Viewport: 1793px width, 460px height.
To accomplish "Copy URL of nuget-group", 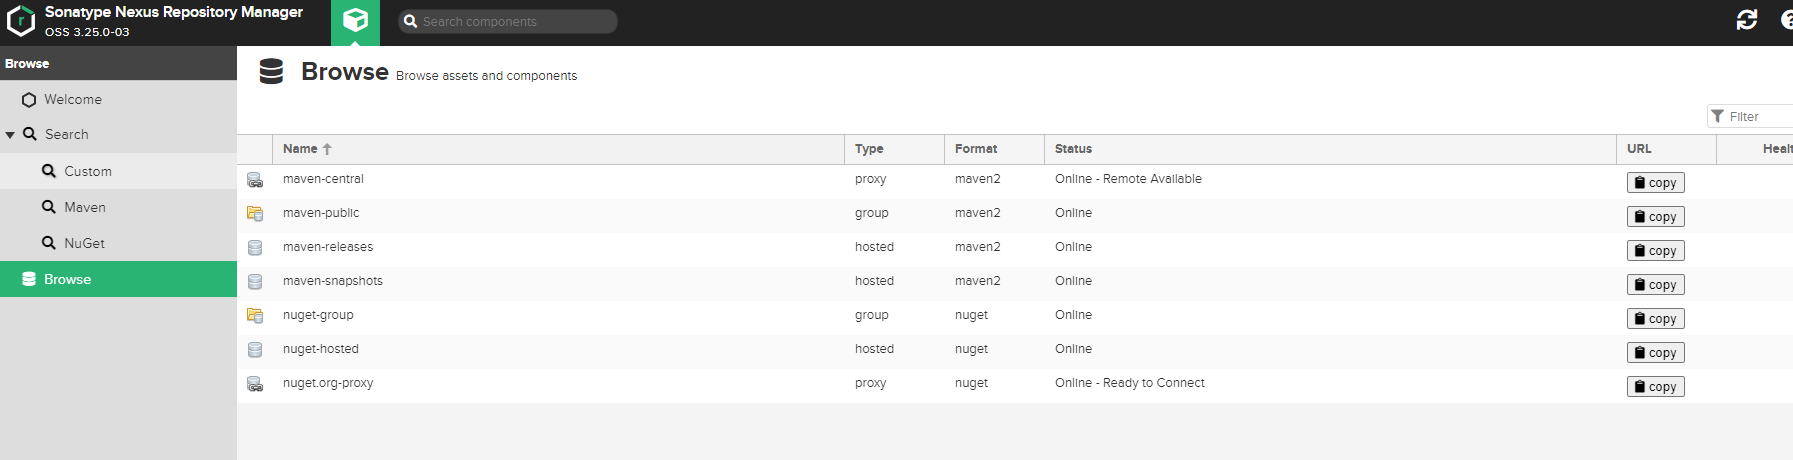I will pyautogui.click(x=1655, y=318).
